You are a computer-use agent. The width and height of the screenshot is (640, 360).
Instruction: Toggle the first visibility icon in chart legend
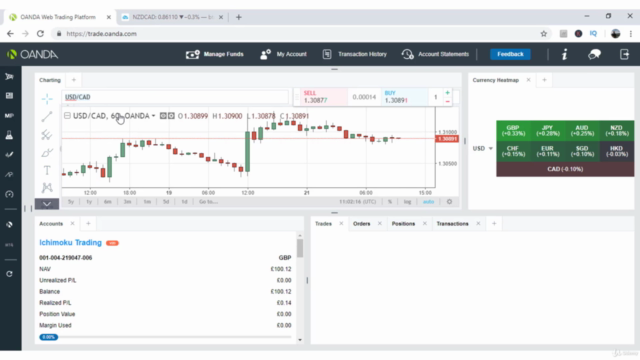click(163, 116)
